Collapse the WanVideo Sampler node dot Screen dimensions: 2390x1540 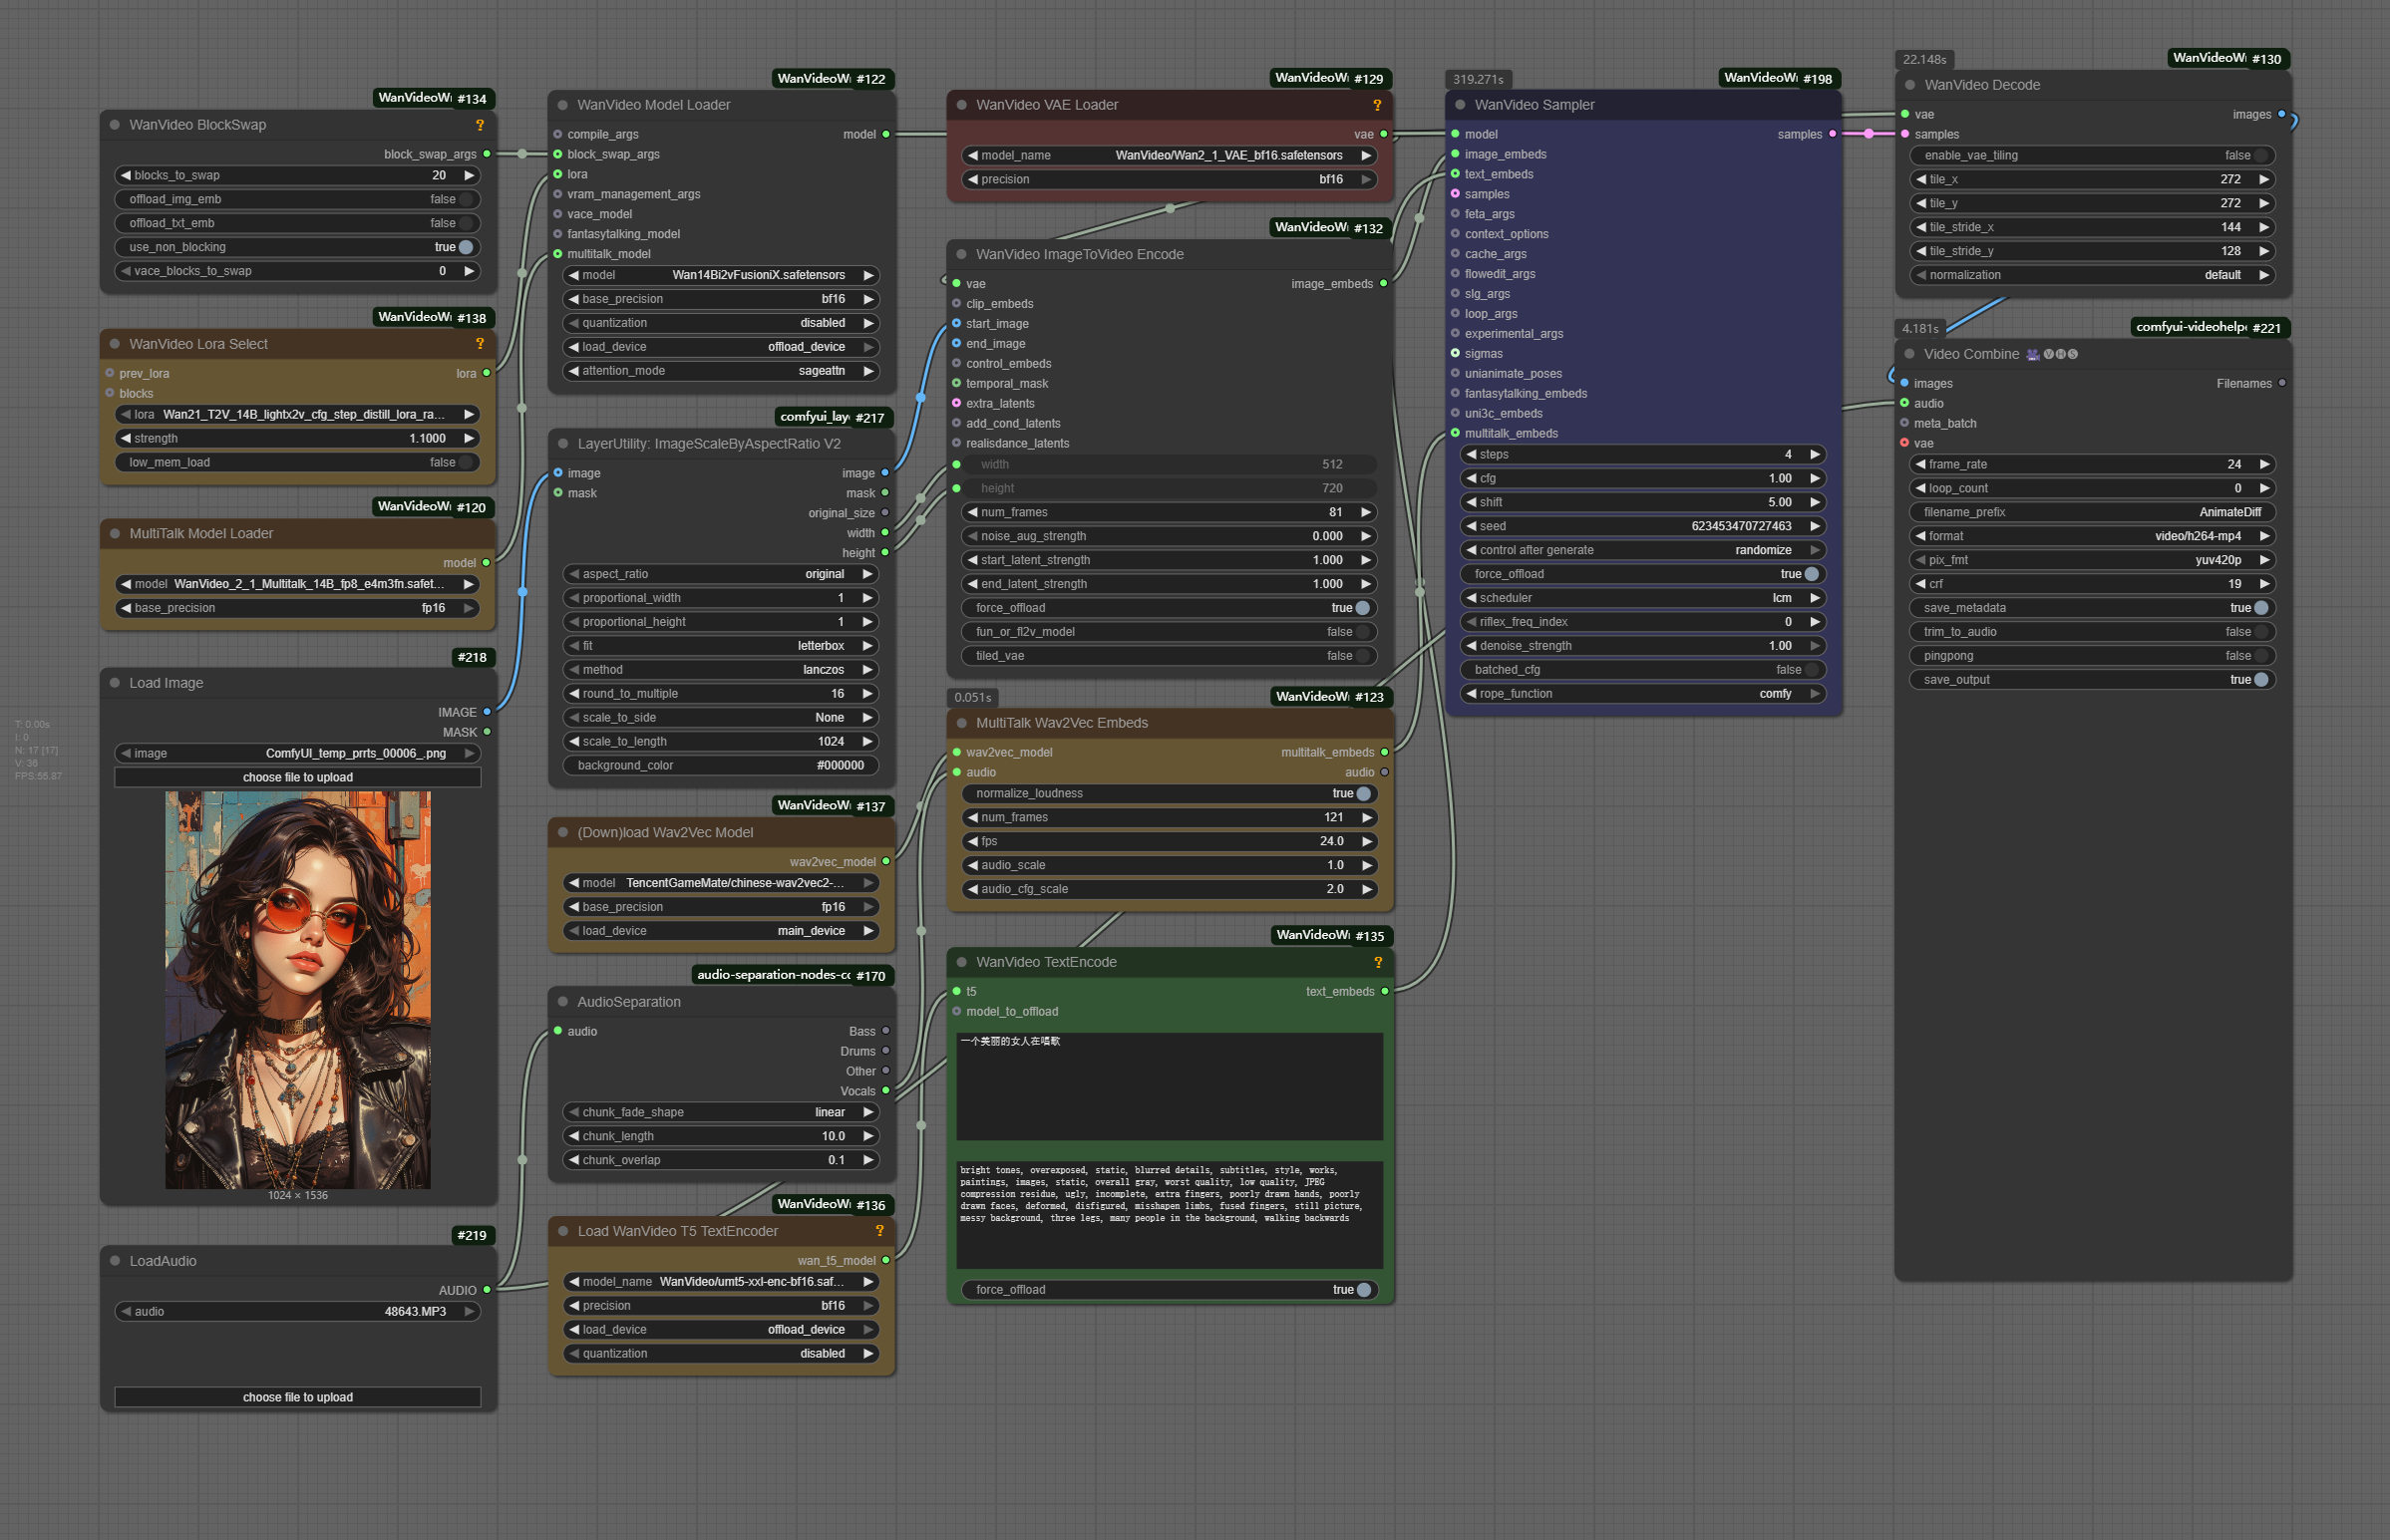coord(1460,105)
